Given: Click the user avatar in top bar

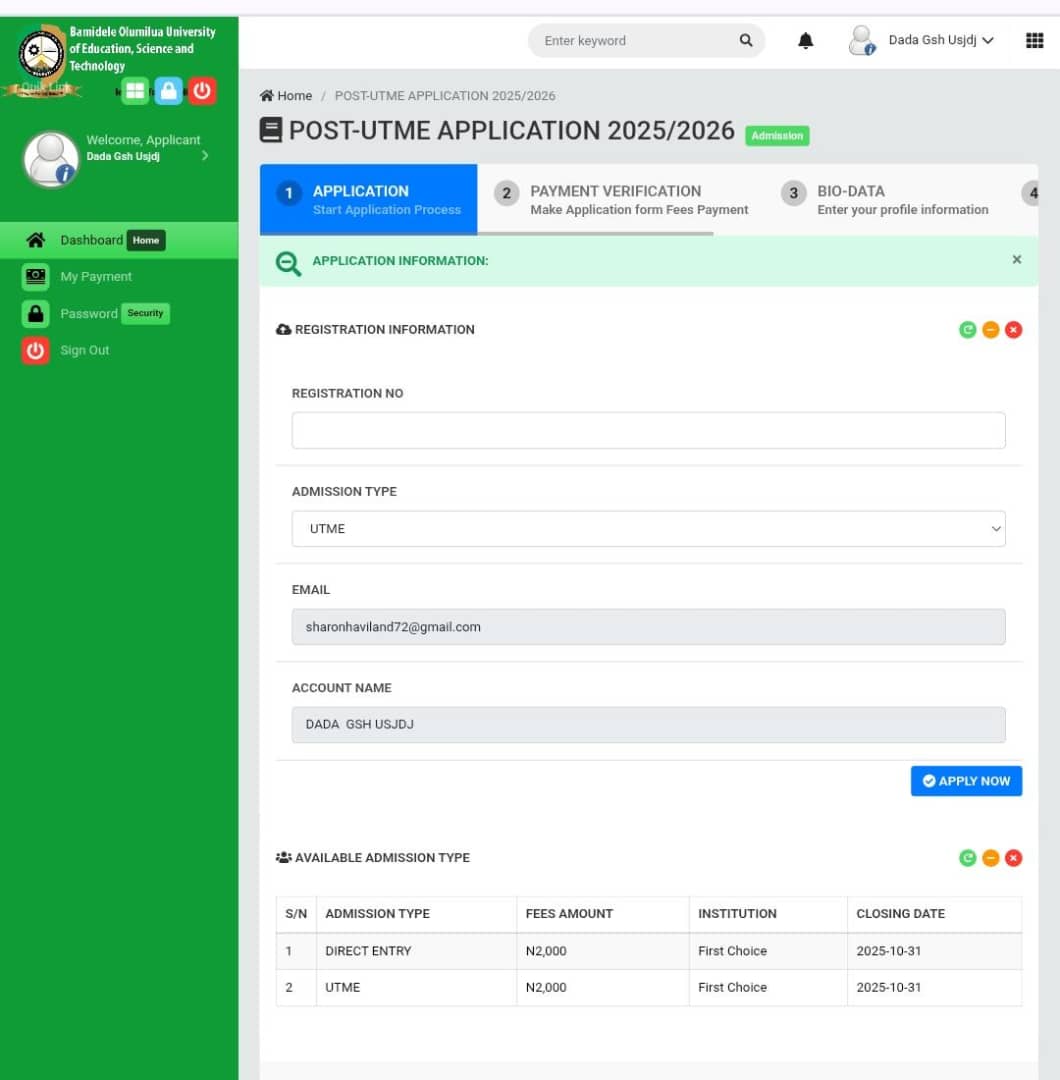Looking at the screenshot, I should [862, 40].
